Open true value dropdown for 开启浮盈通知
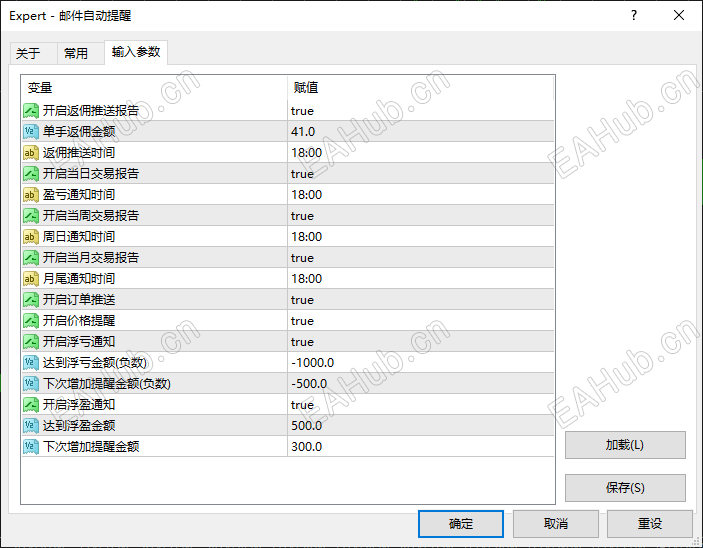 coord(421,405)
